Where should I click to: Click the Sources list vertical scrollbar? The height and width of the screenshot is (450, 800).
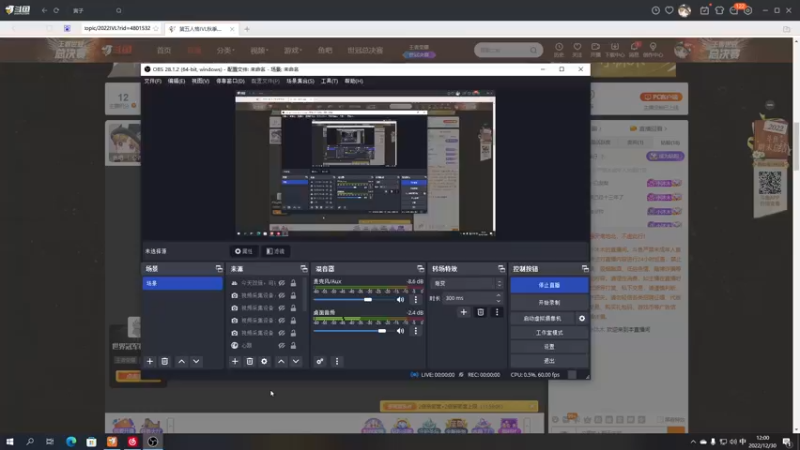305,294
